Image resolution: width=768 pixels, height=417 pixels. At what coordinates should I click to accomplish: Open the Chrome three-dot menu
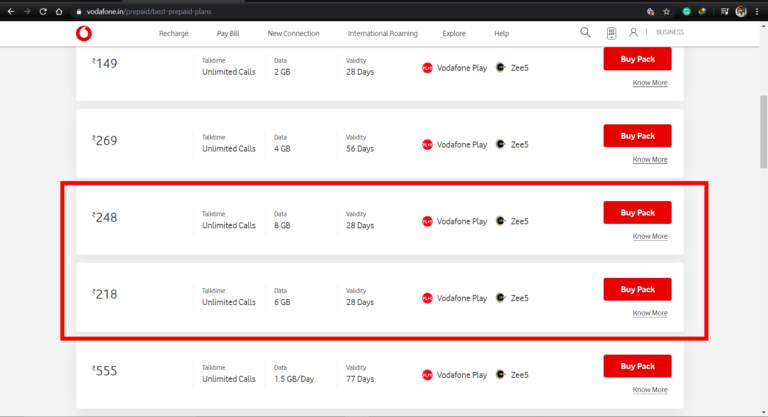pyautogui.click(x=757, y=11)
